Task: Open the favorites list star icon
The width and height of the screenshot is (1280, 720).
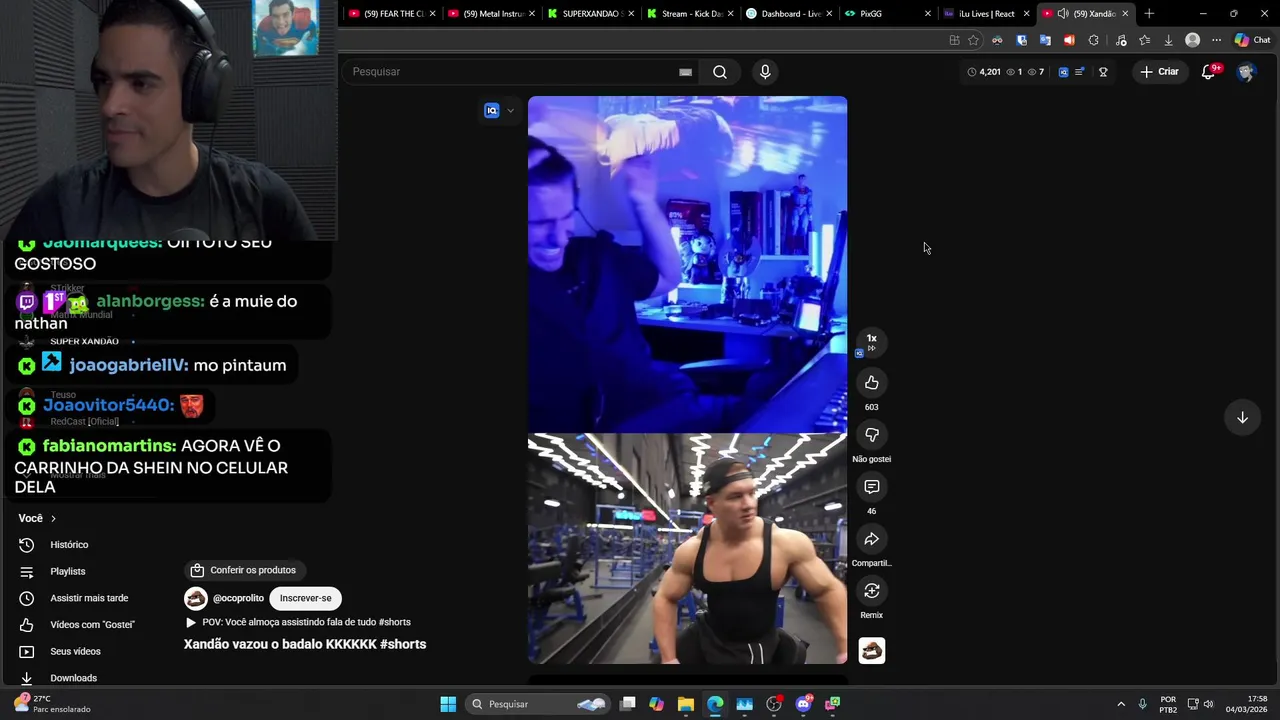Action: [1144, 40]
